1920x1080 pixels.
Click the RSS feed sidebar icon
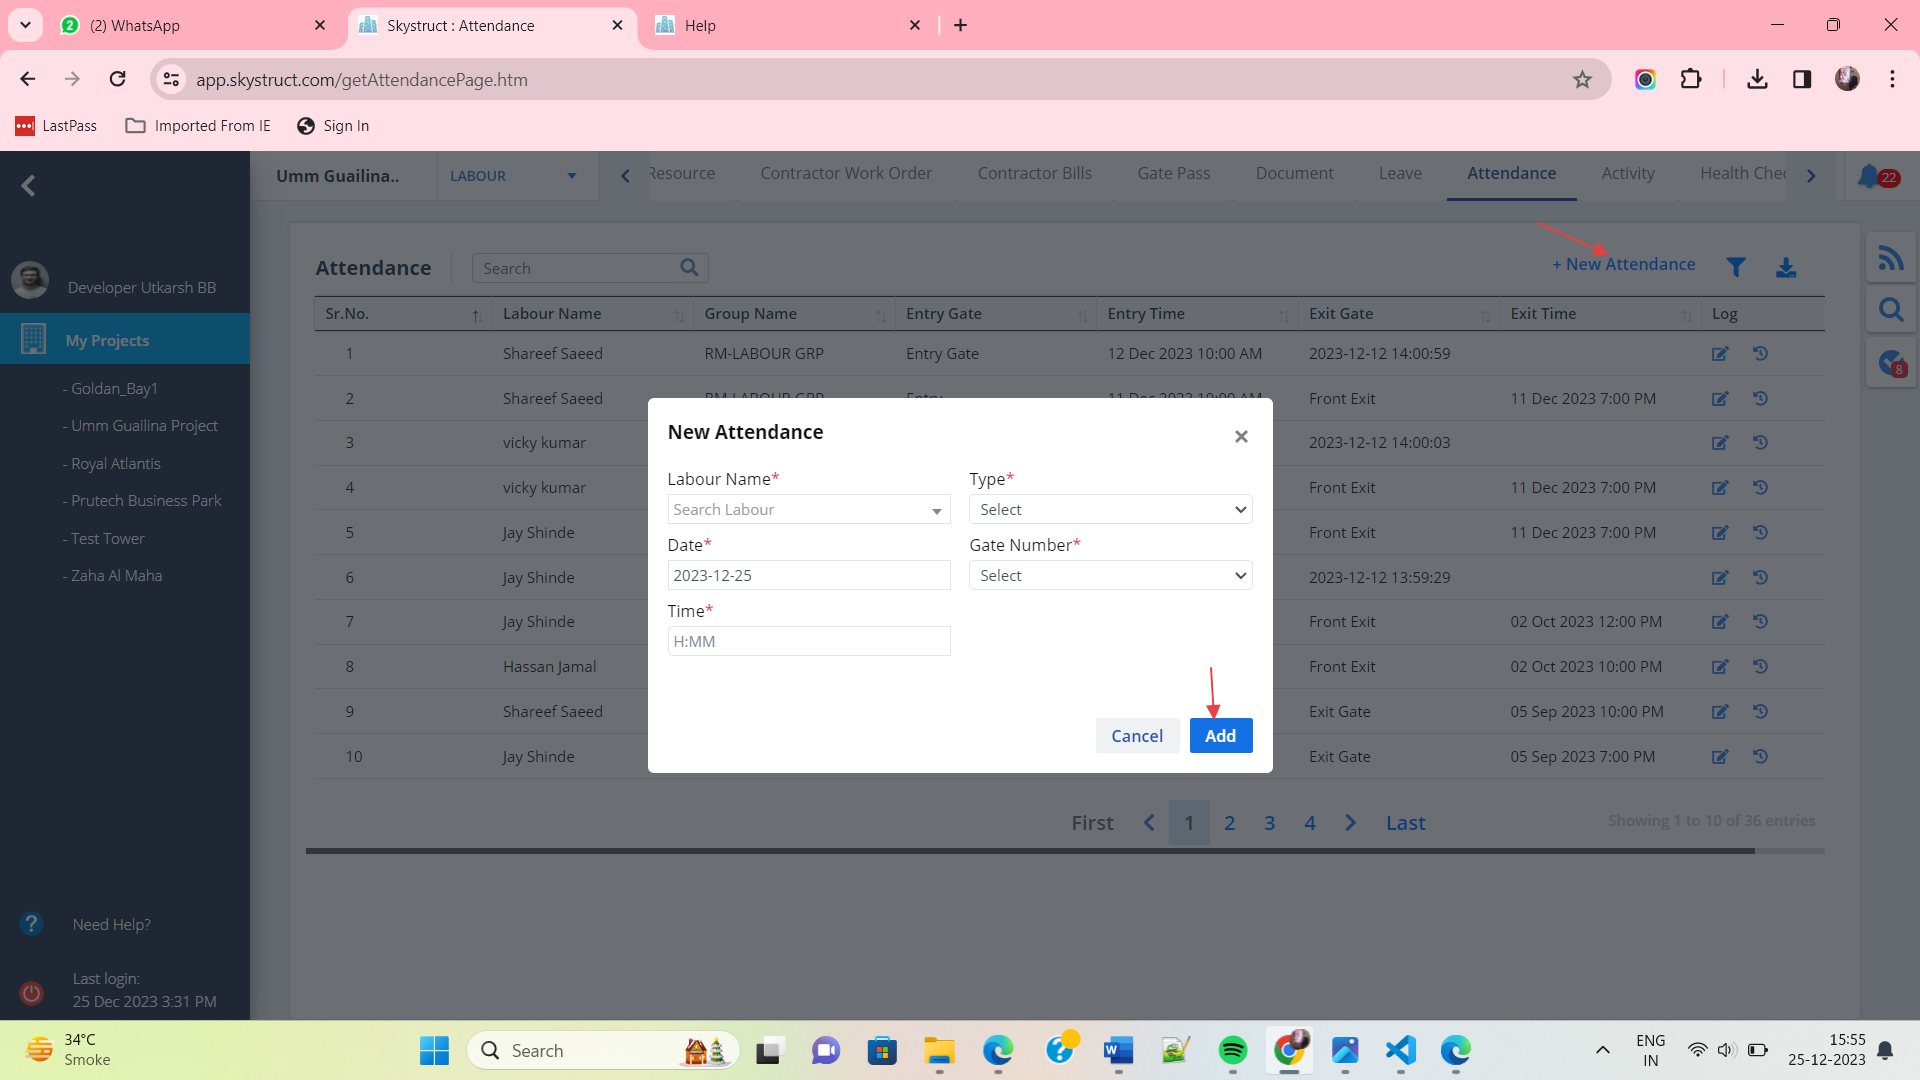[1890, 259]
